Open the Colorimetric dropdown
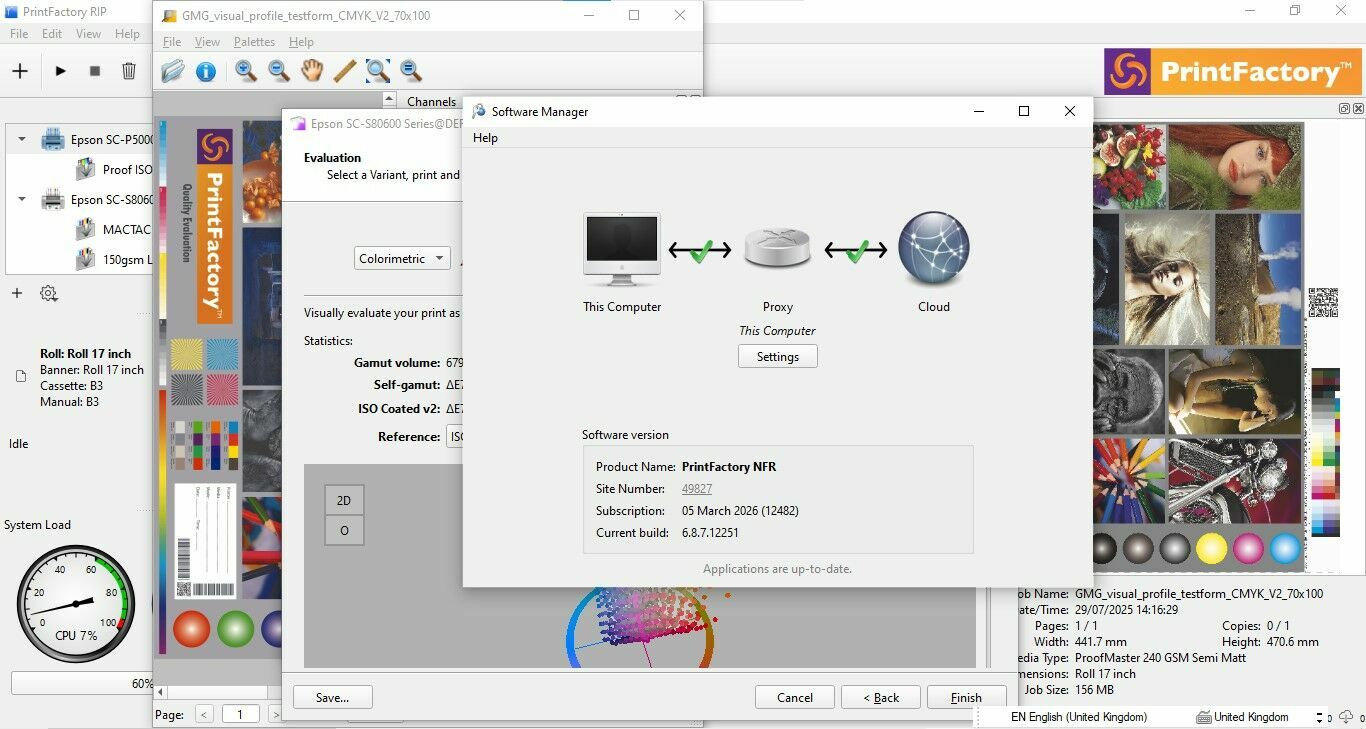 click(402, 258)
